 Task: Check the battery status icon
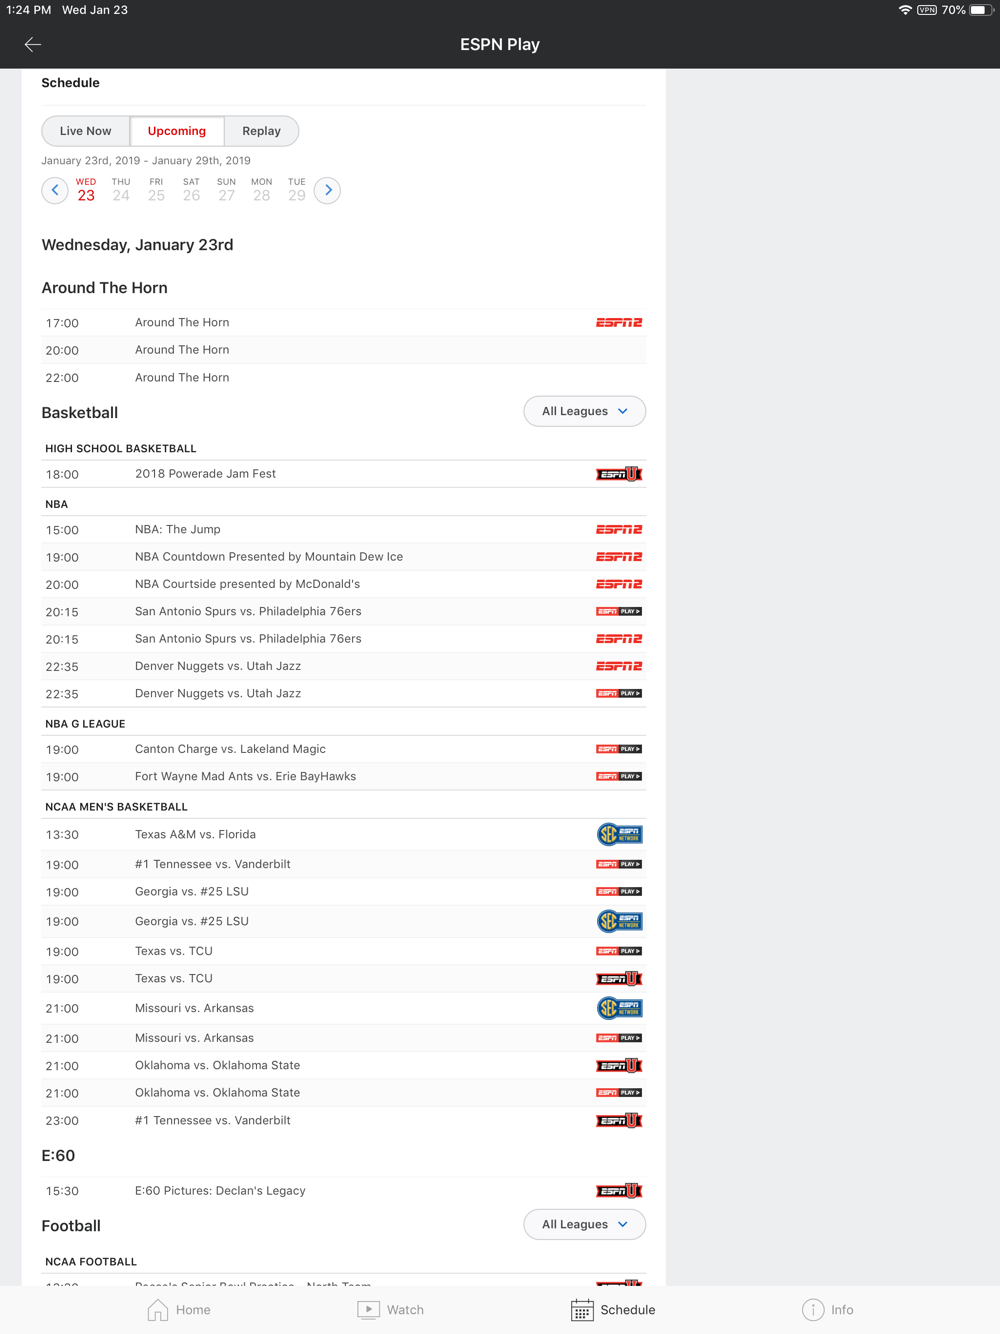tap(980, 10)
